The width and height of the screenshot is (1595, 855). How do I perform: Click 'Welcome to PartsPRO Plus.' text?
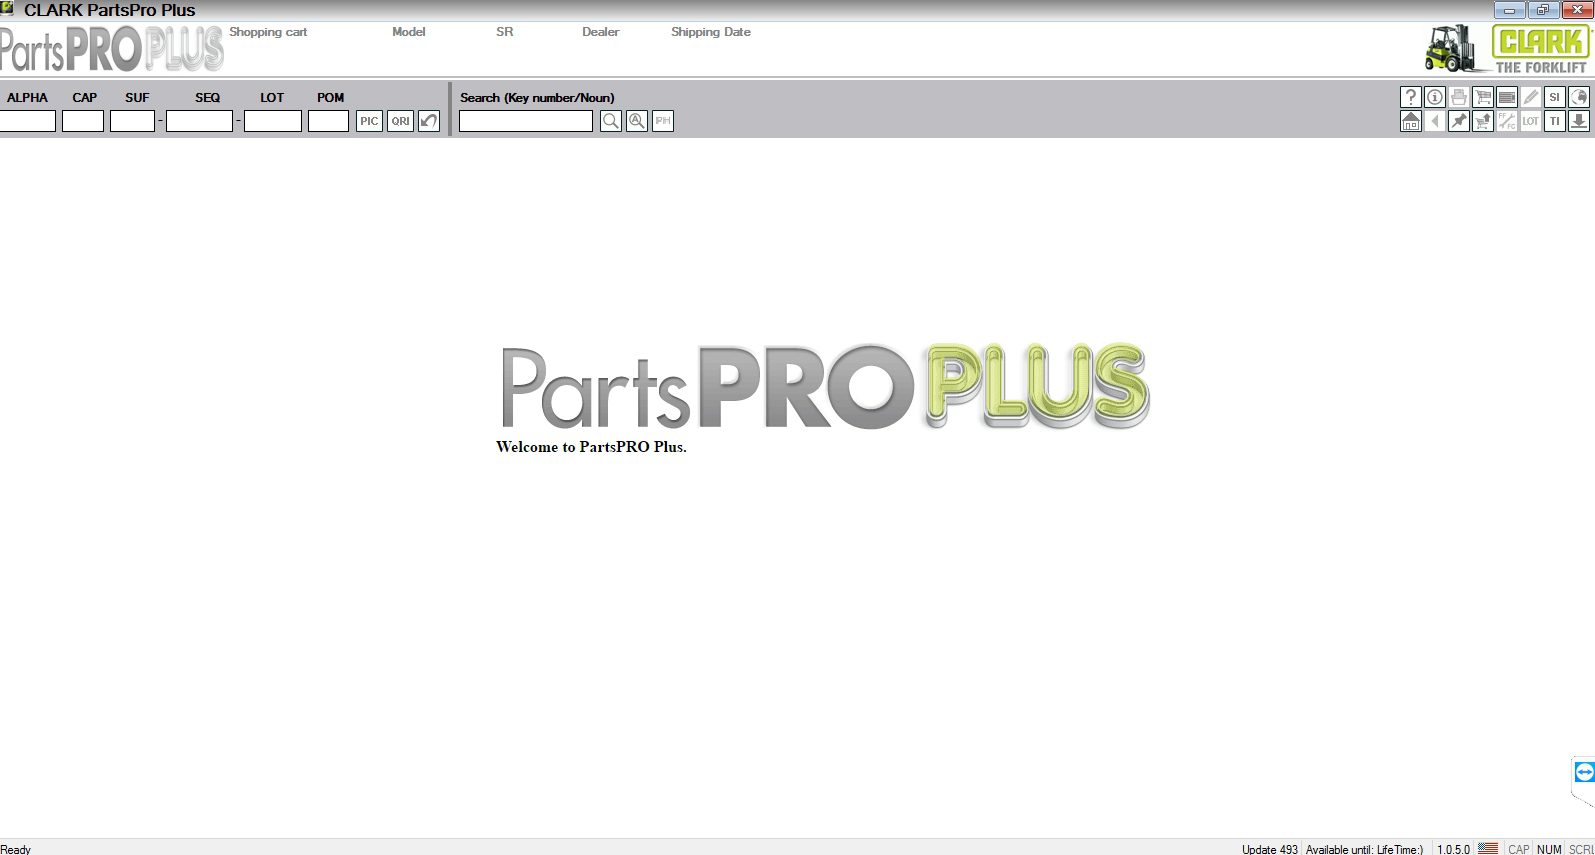point(591,447)
